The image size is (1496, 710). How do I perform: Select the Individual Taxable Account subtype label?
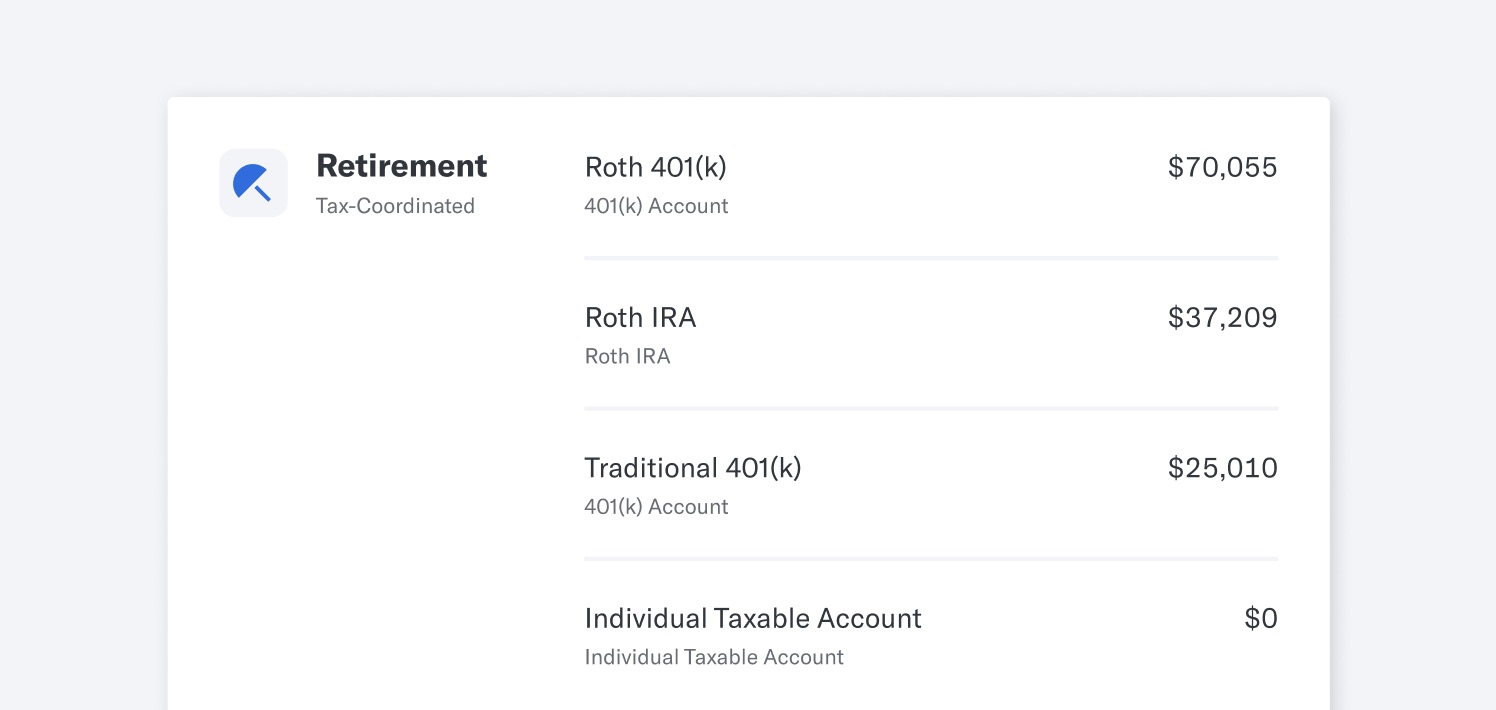tap(714, 657)
